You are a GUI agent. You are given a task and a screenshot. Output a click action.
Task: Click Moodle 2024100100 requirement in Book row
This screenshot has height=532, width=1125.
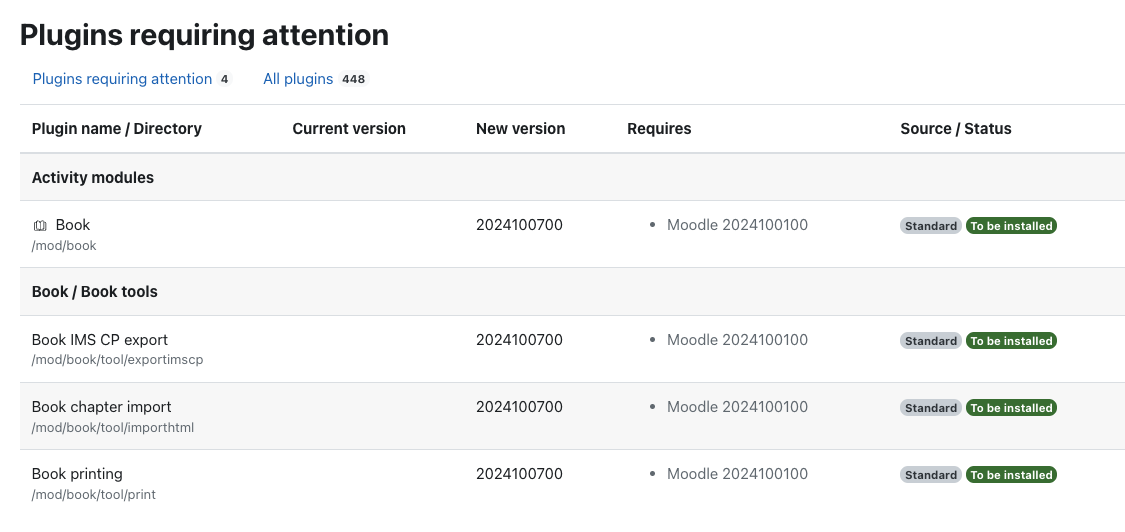tap(737, 225)
